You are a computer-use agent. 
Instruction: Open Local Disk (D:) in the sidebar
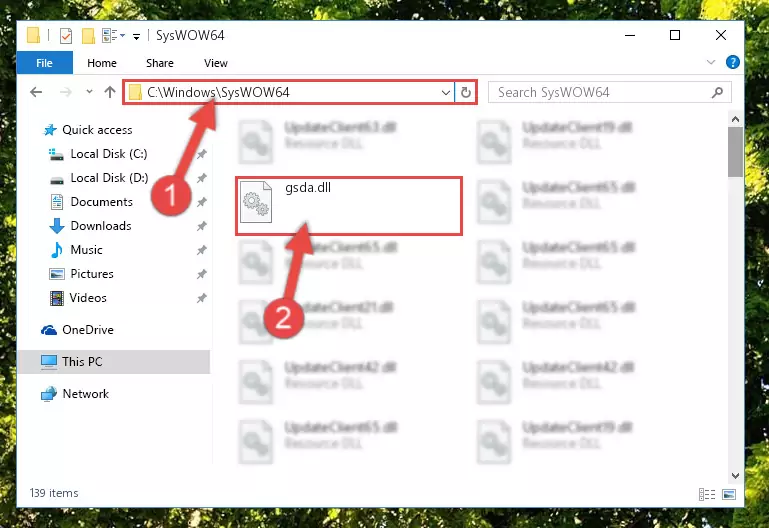tap(109, 178)
